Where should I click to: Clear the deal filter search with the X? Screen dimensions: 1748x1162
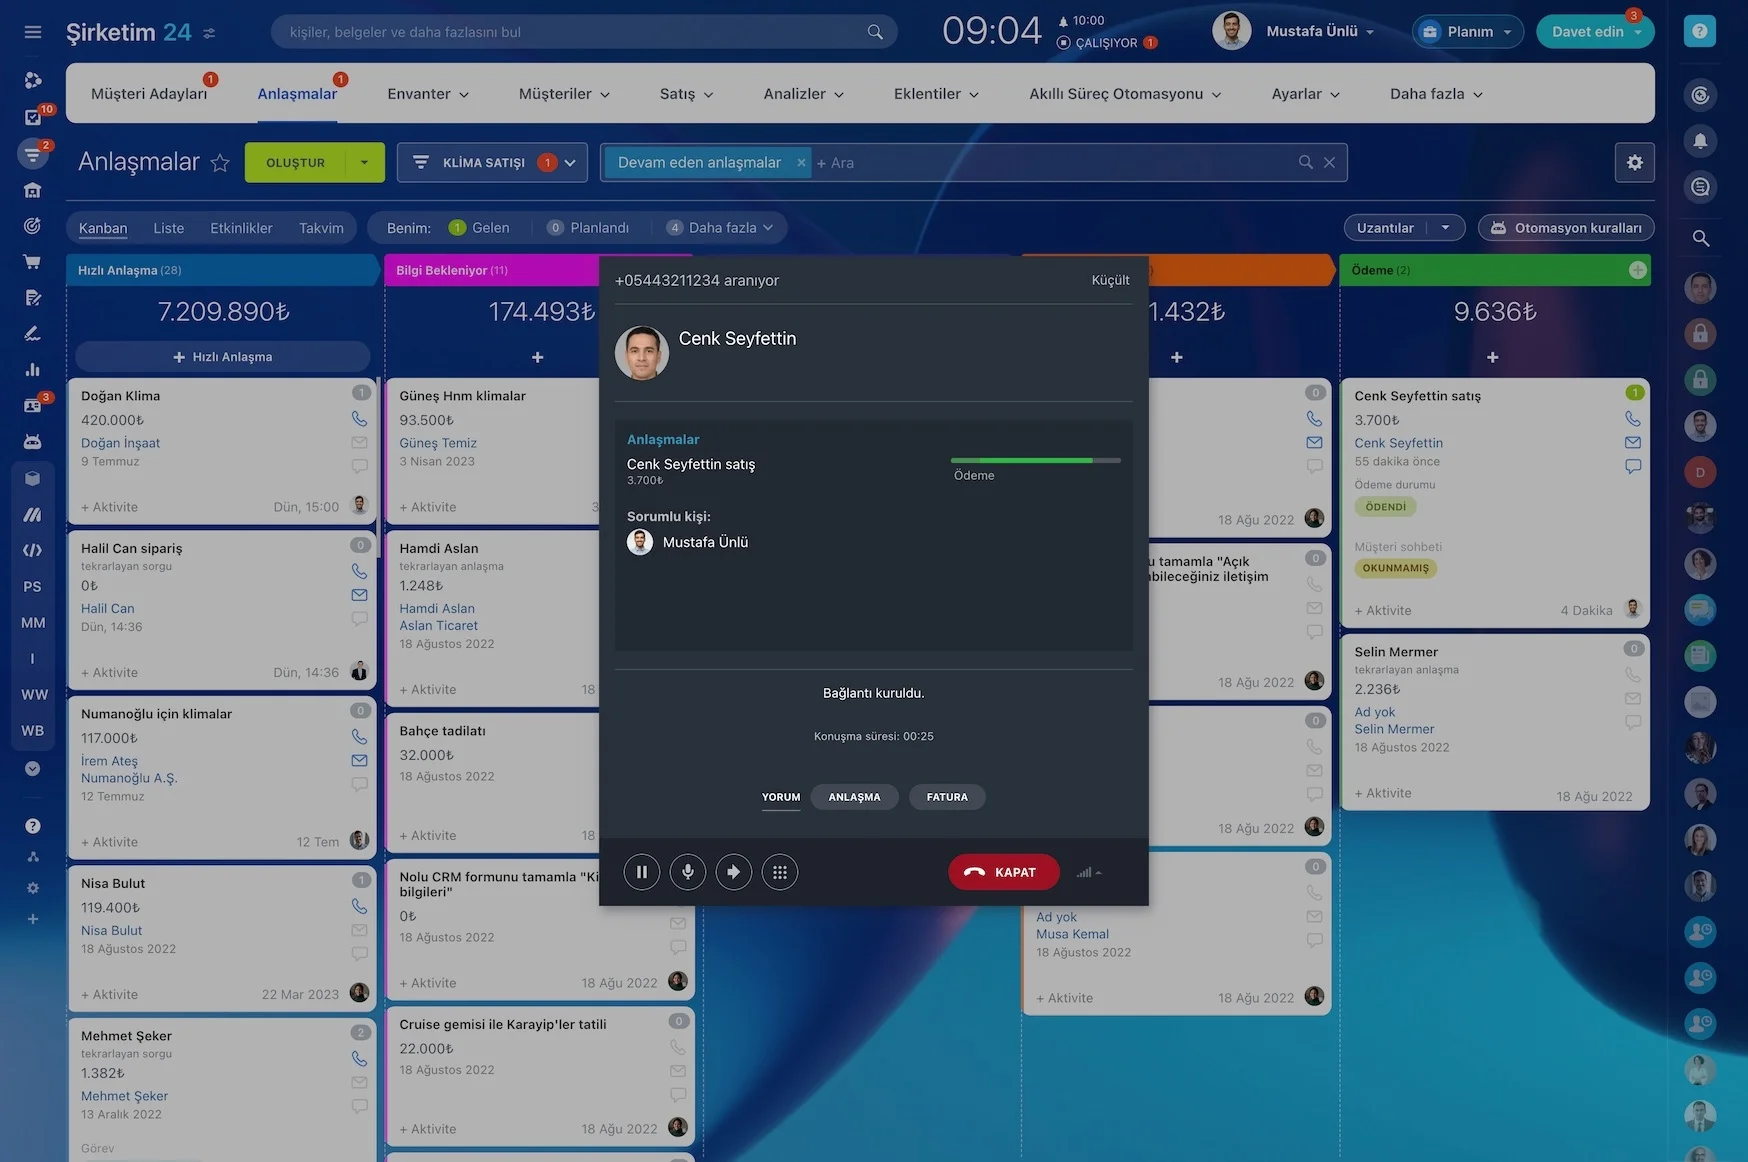coord(1329,163)
